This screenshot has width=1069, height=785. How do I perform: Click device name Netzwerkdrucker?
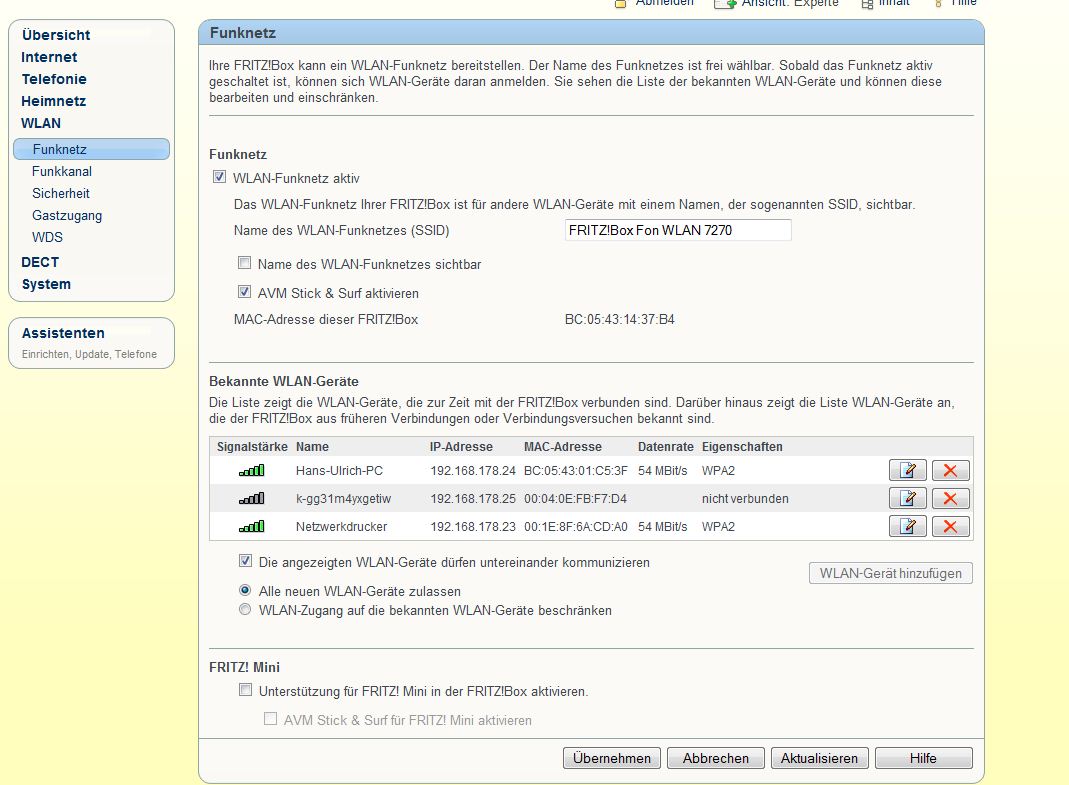click(x=342, y=527)
